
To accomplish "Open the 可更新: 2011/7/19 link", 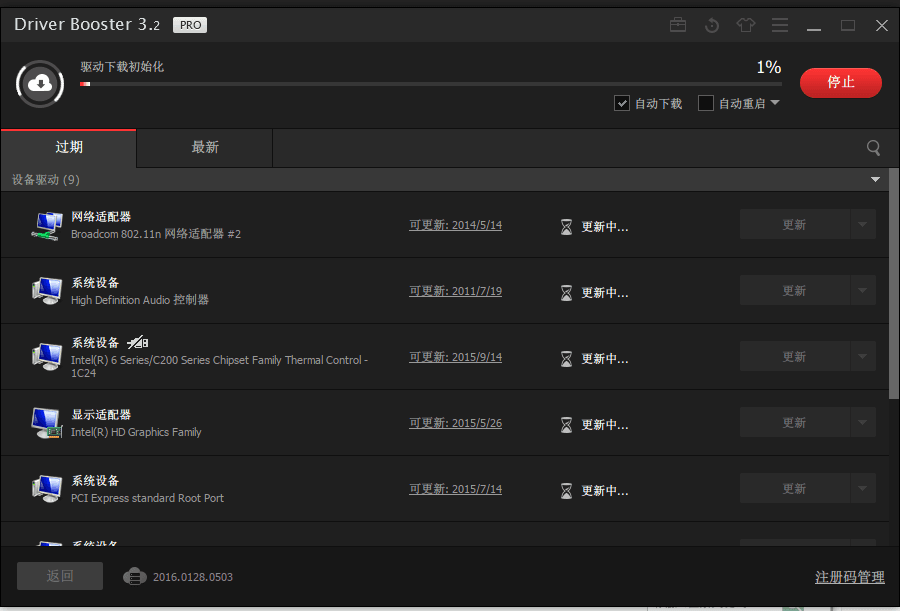I will tap(455, 291).
